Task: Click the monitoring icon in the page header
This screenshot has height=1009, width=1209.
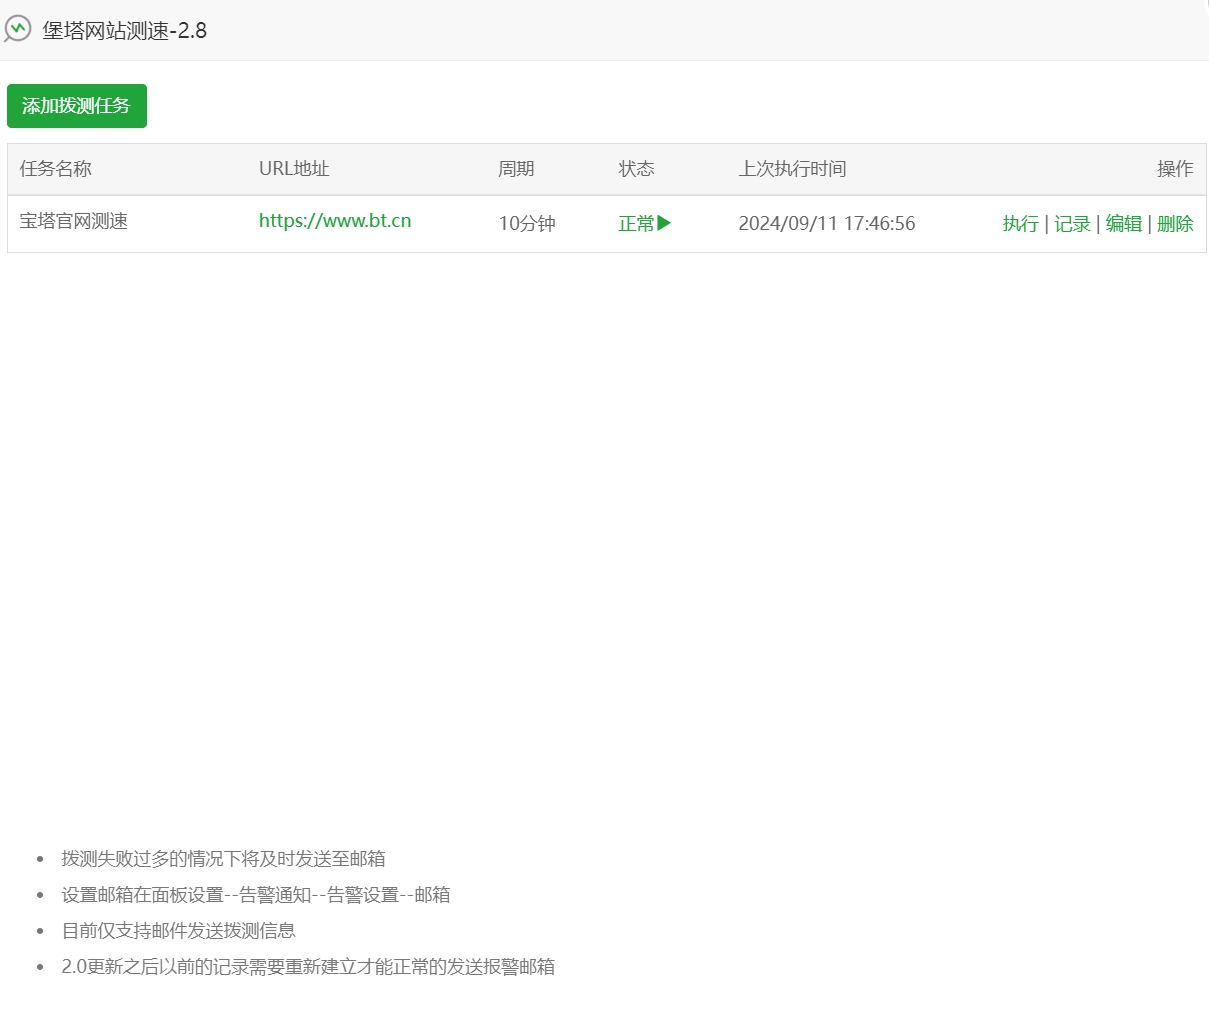Action: 17,29
